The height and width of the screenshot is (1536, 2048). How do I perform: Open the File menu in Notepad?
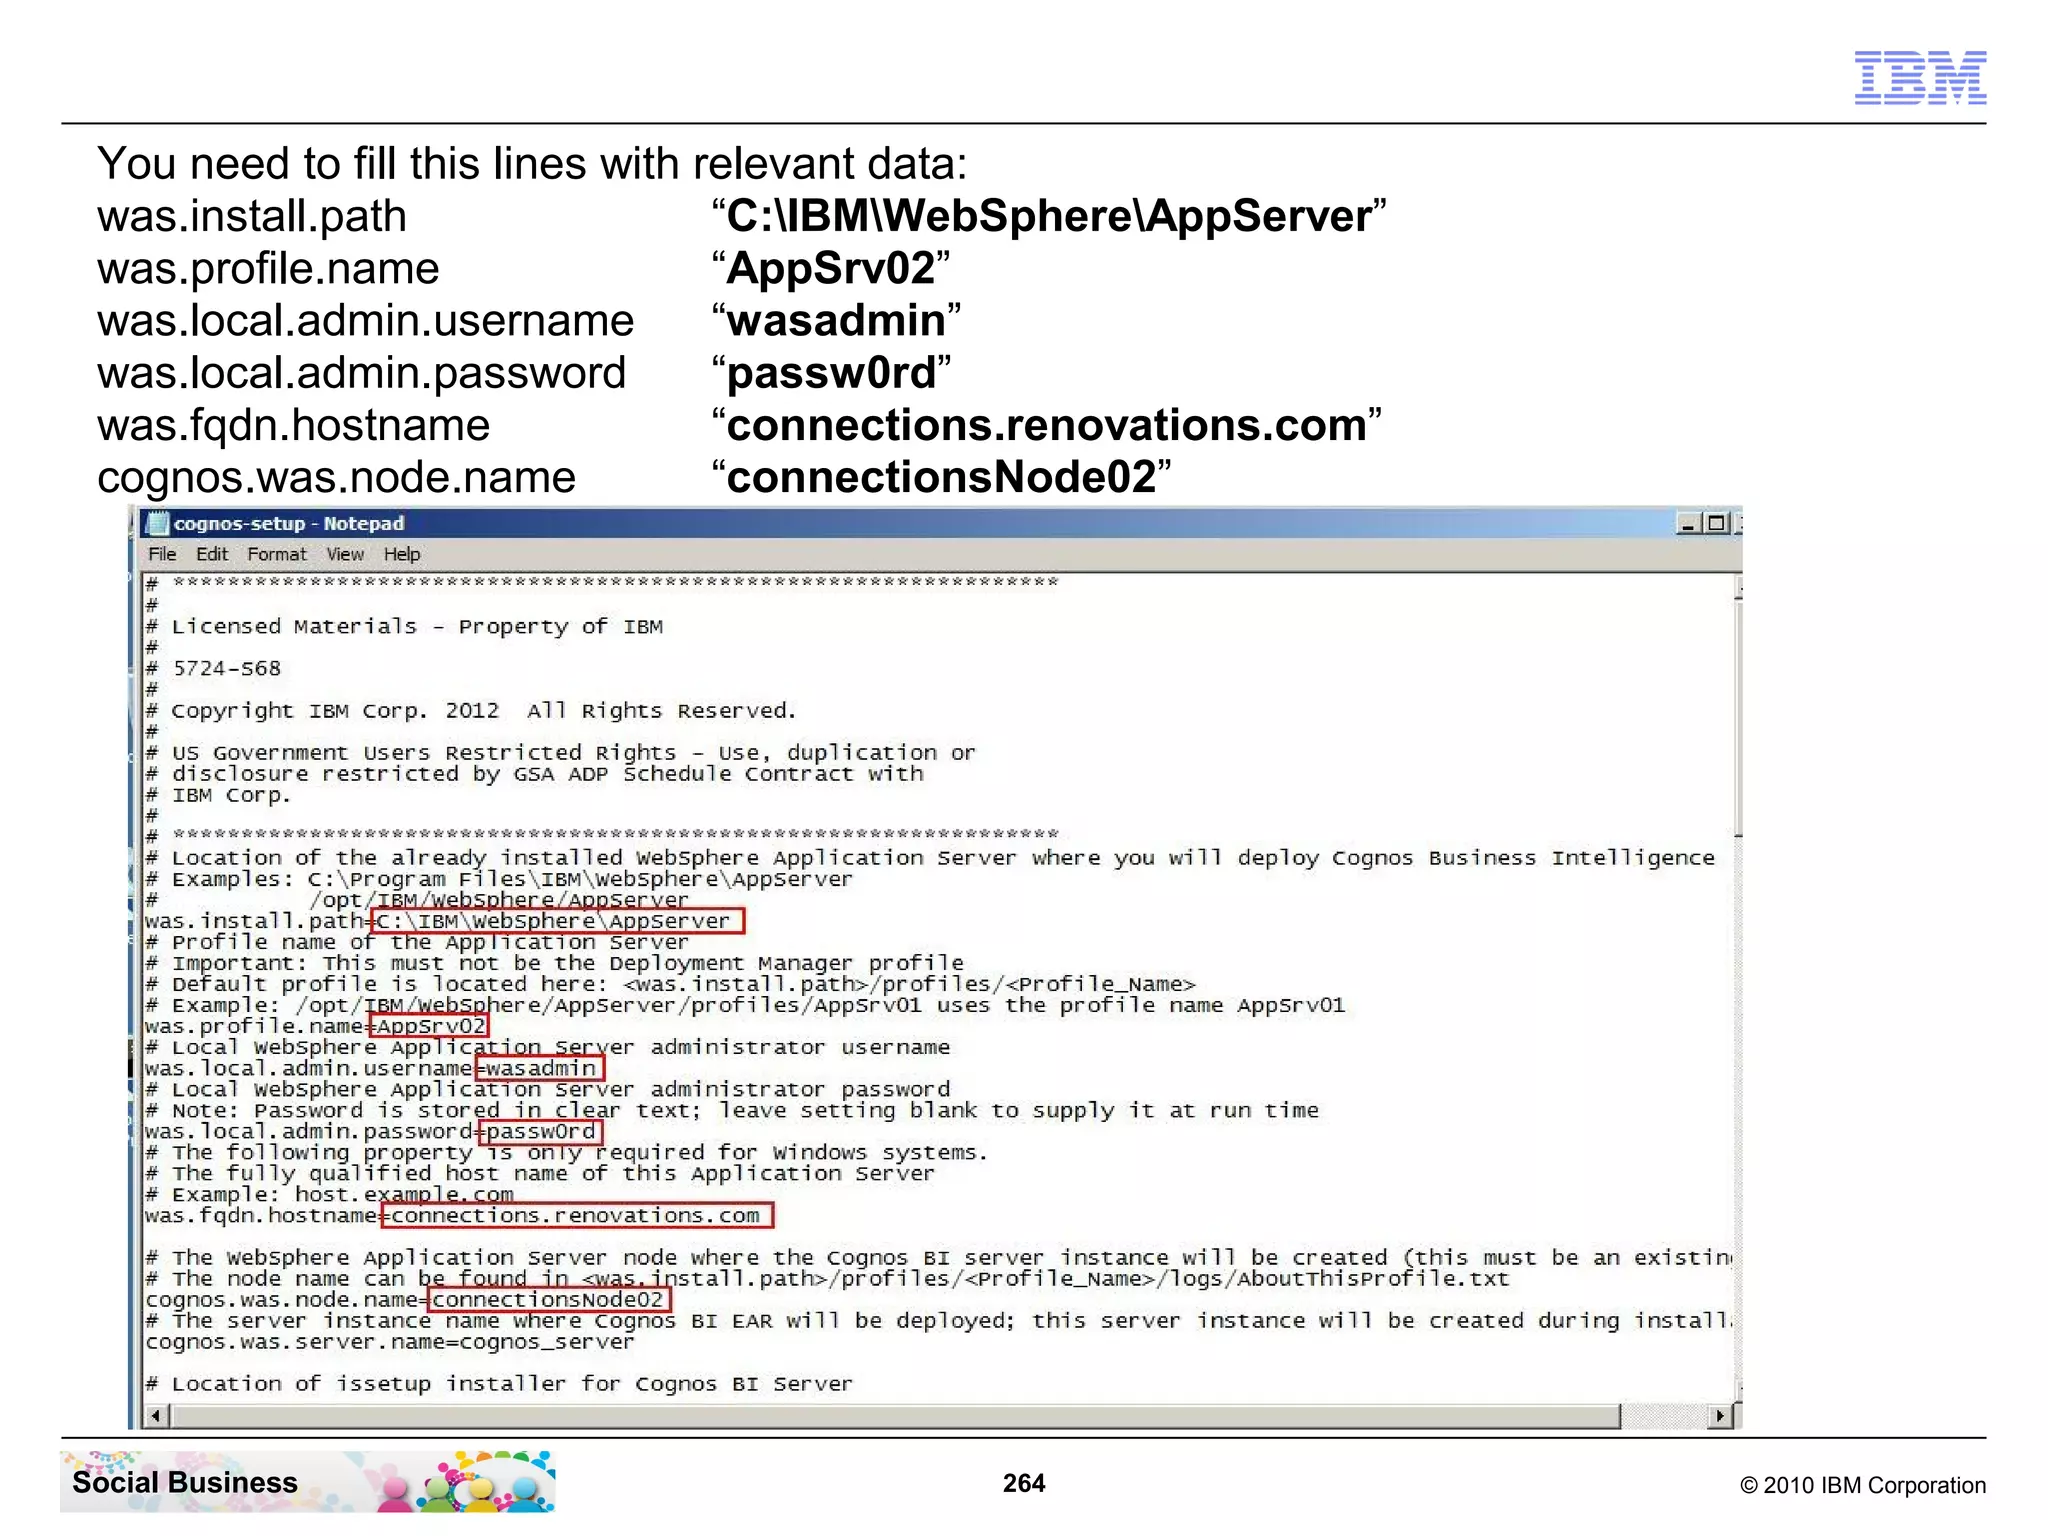pyautogui.click(x=162, y=554)
